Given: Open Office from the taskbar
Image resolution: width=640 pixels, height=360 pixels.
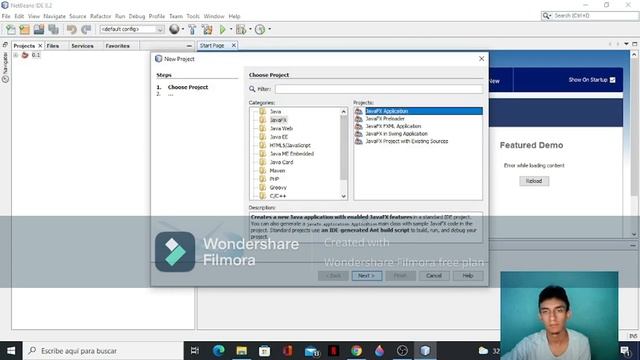Looking at the screenshot, I should (x=288, y=351).
